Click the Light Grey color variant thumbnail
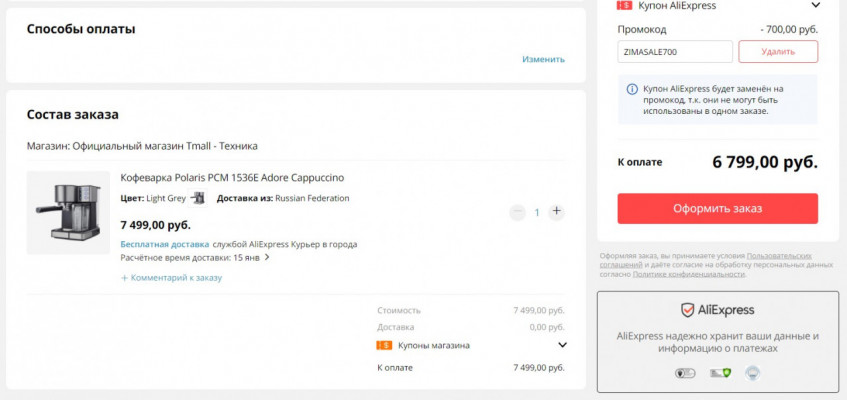 pos(197,198)
